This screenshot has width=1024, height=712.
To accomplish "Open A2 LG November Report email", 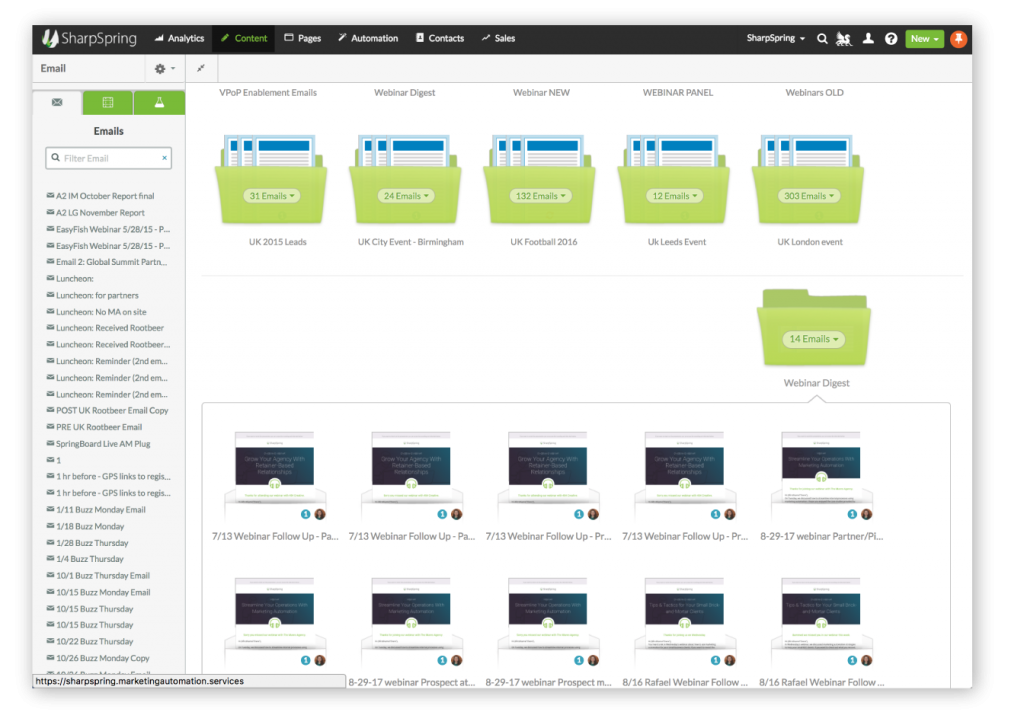I will (x=100, y=213).
